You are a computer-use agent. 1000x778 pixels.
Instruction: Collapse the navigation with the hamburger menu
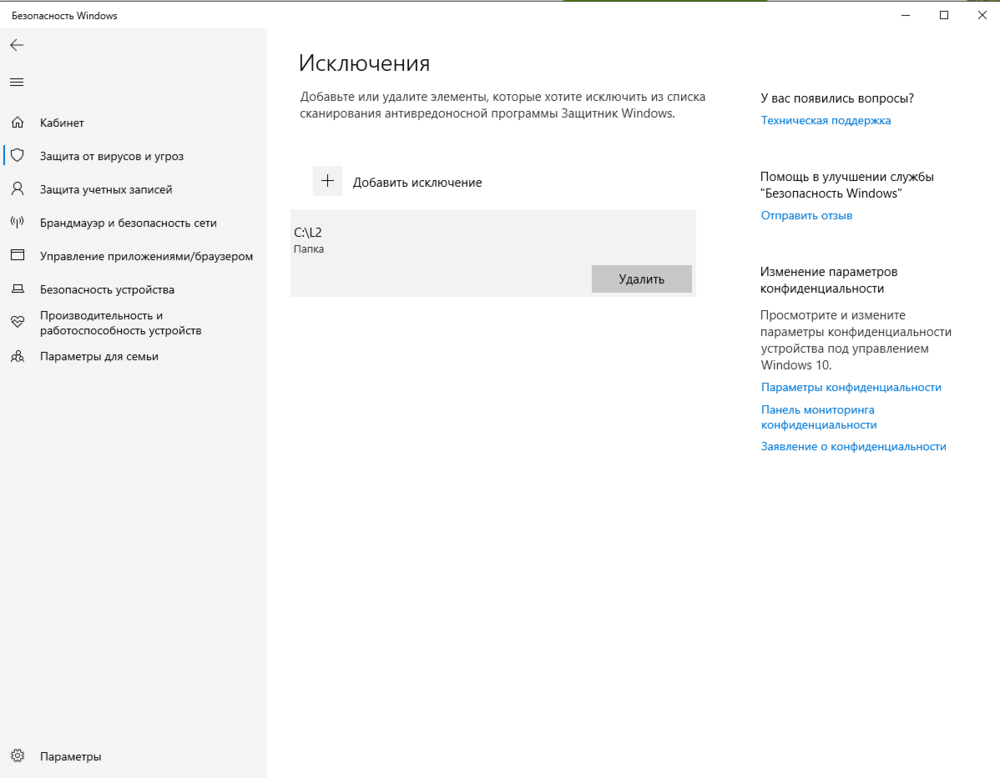[x=16, y=82]
